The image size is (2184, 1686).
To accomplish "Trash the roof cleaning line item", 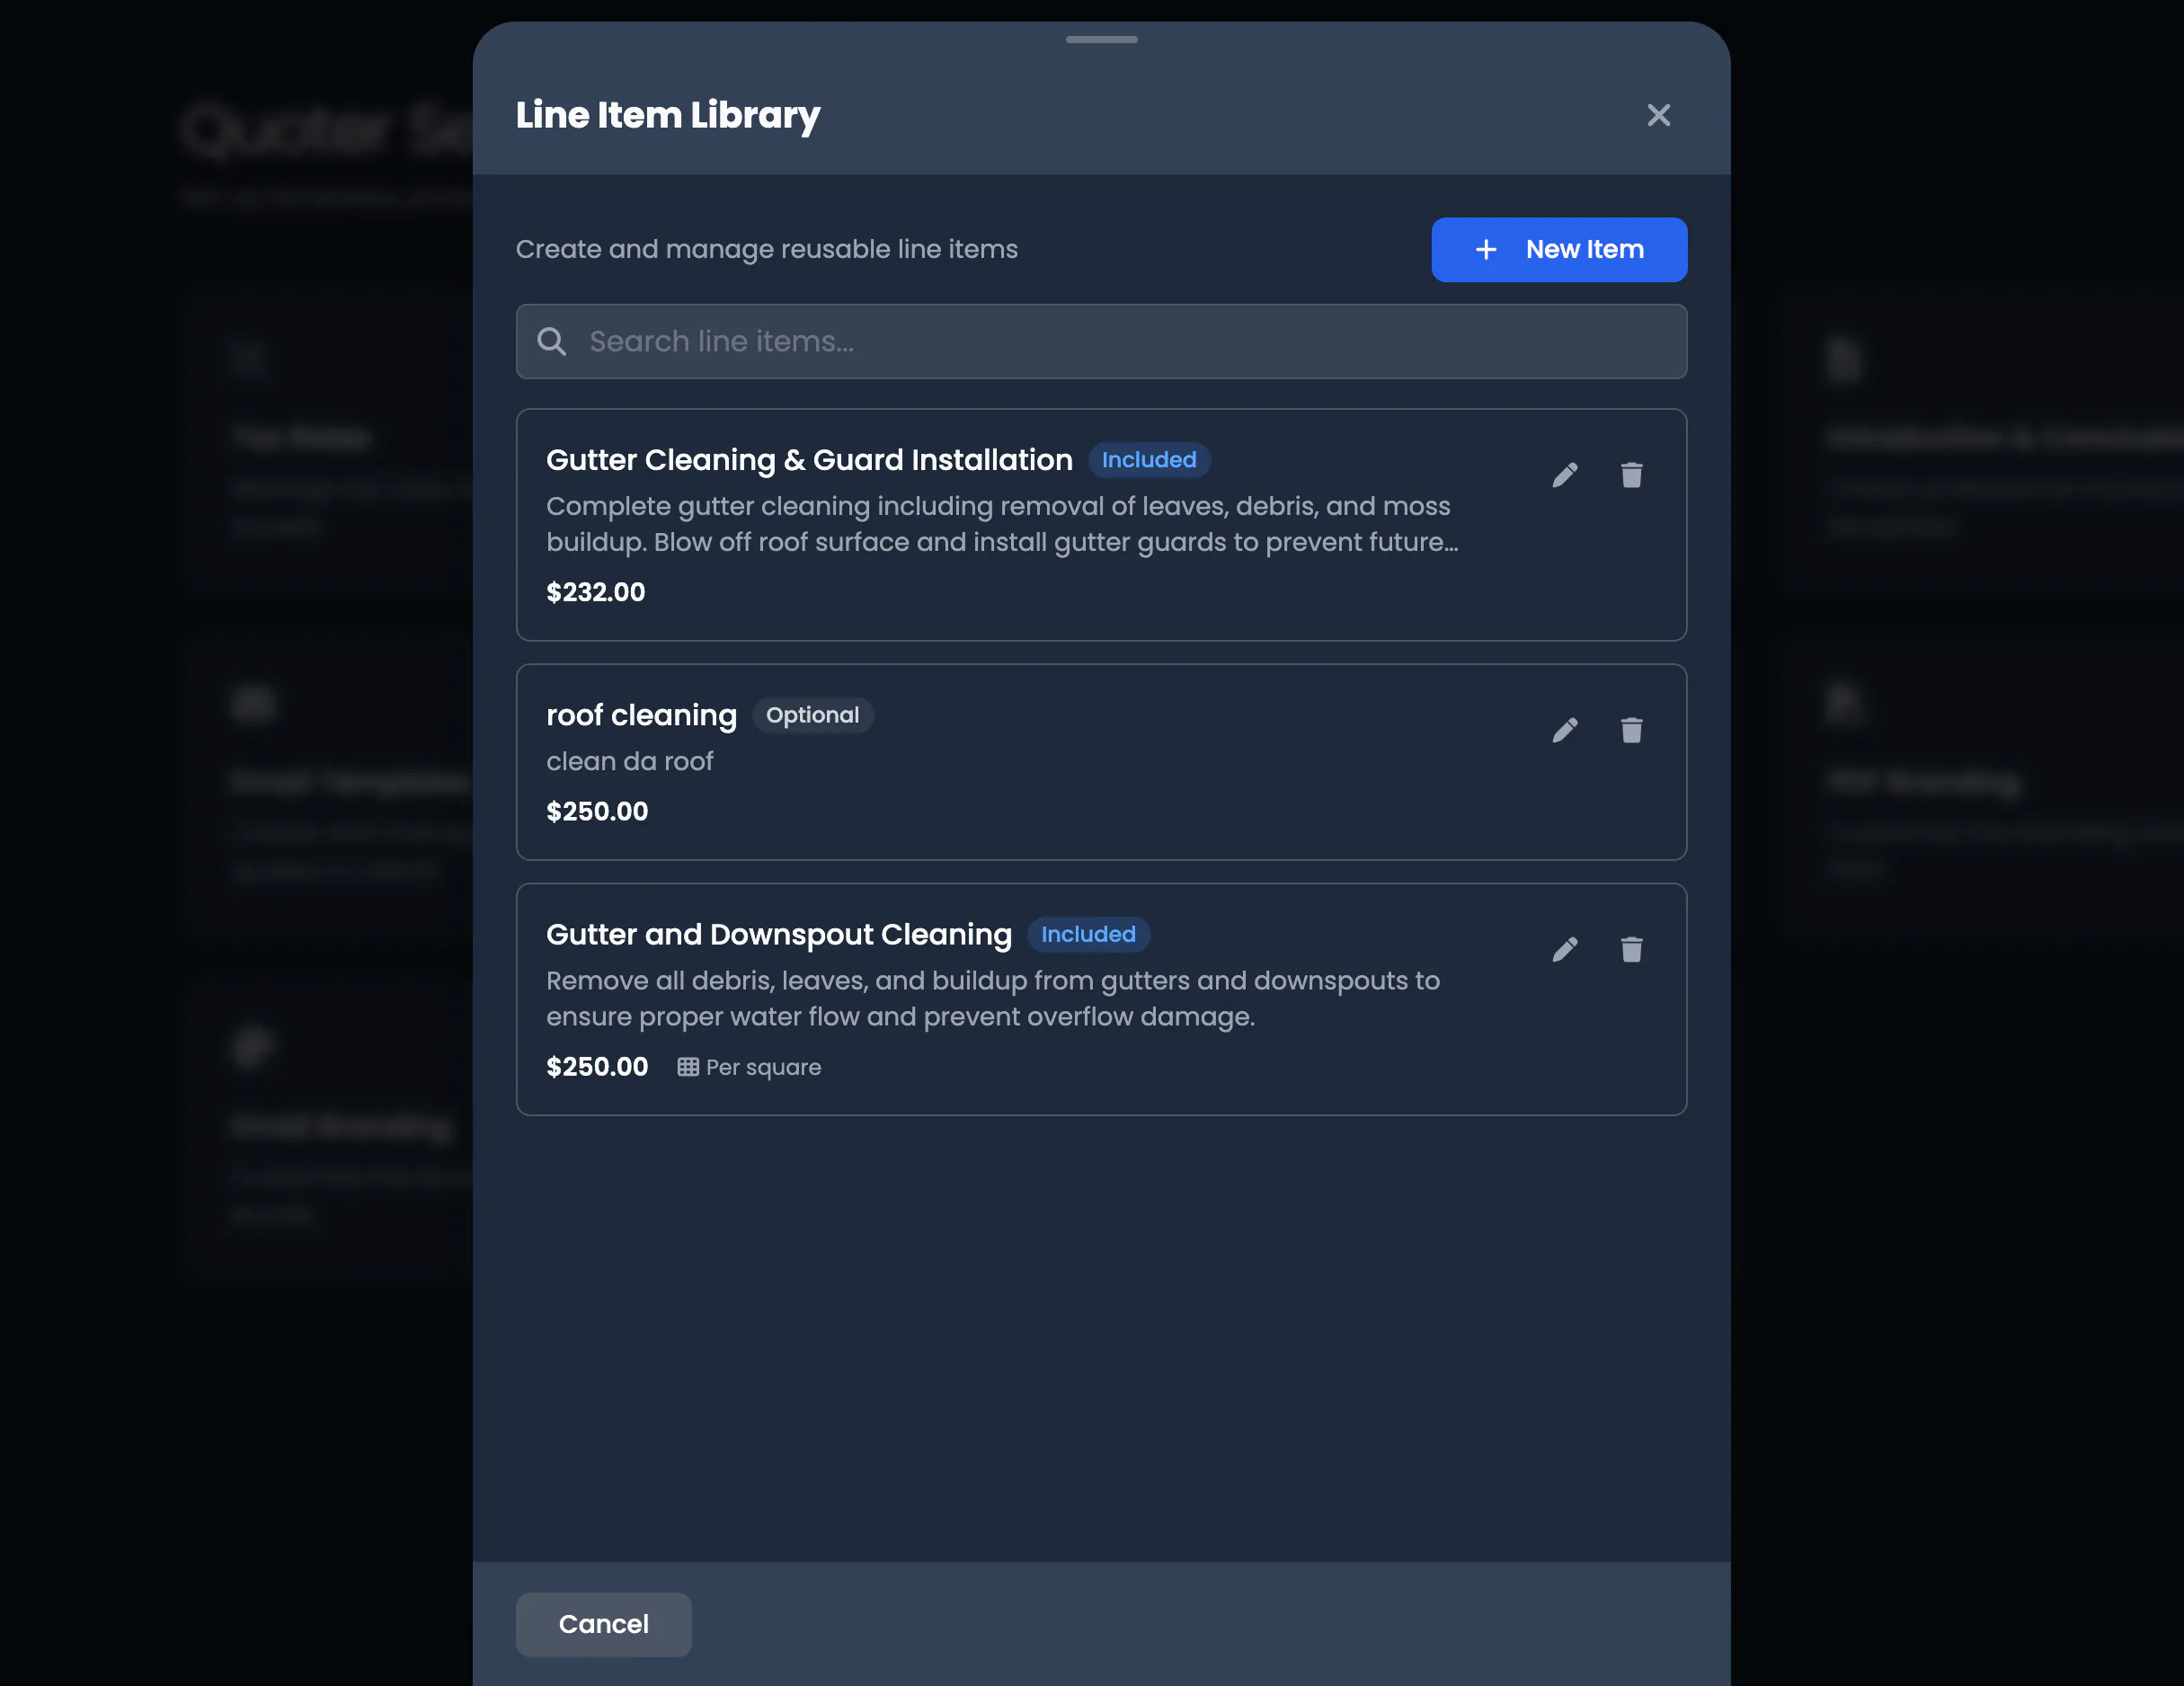I will click(x=1631, y=730).
